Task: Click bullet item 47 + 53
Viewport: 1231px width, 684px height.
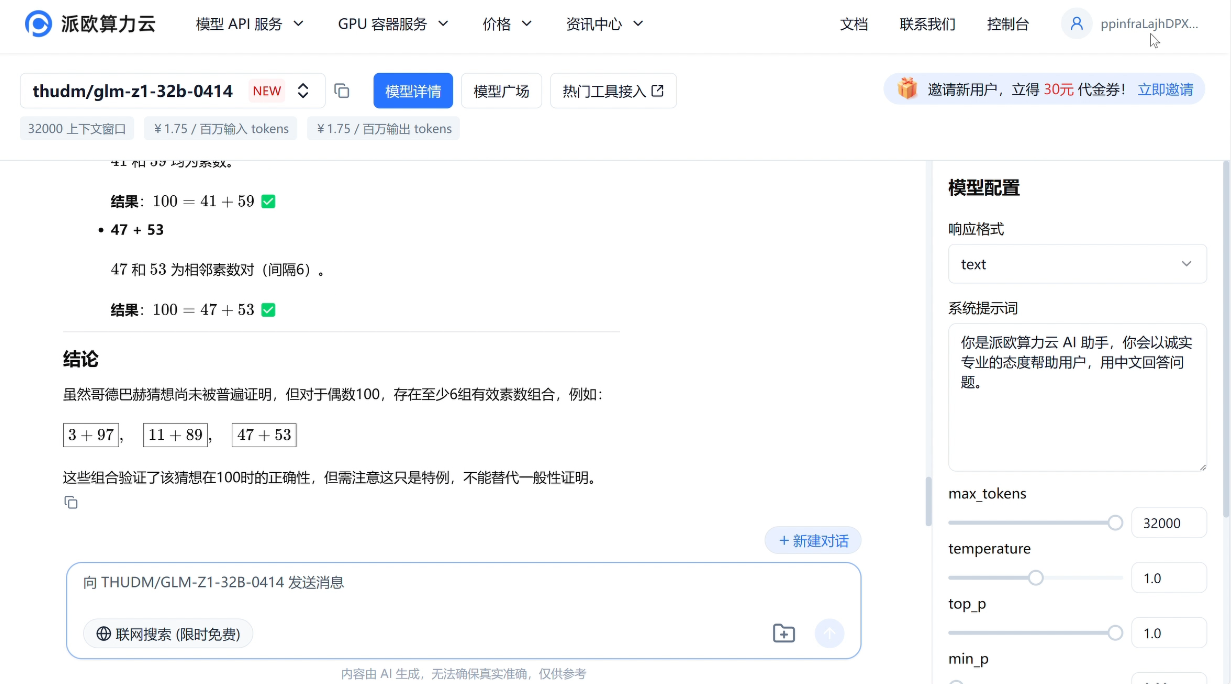Action: pyautogui.click(x=137, y=230)
